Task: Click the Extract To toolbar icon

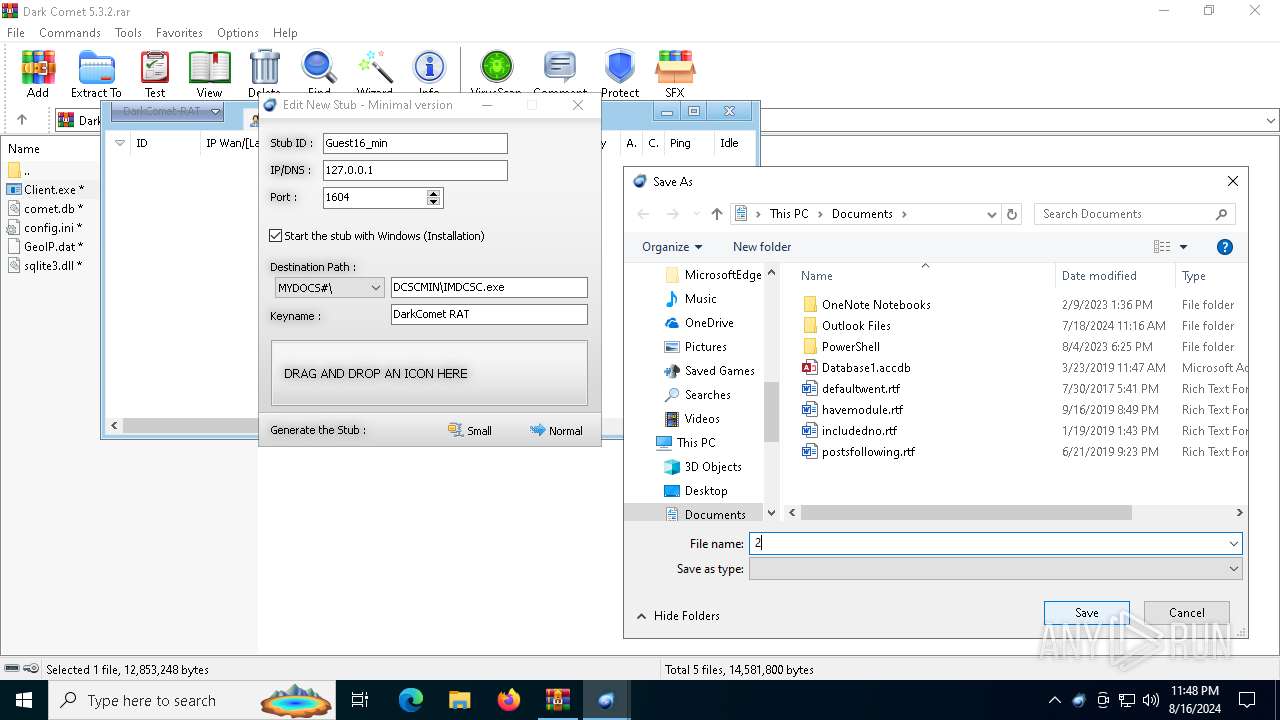Action: pyautogui.click(x=96, y=74)
